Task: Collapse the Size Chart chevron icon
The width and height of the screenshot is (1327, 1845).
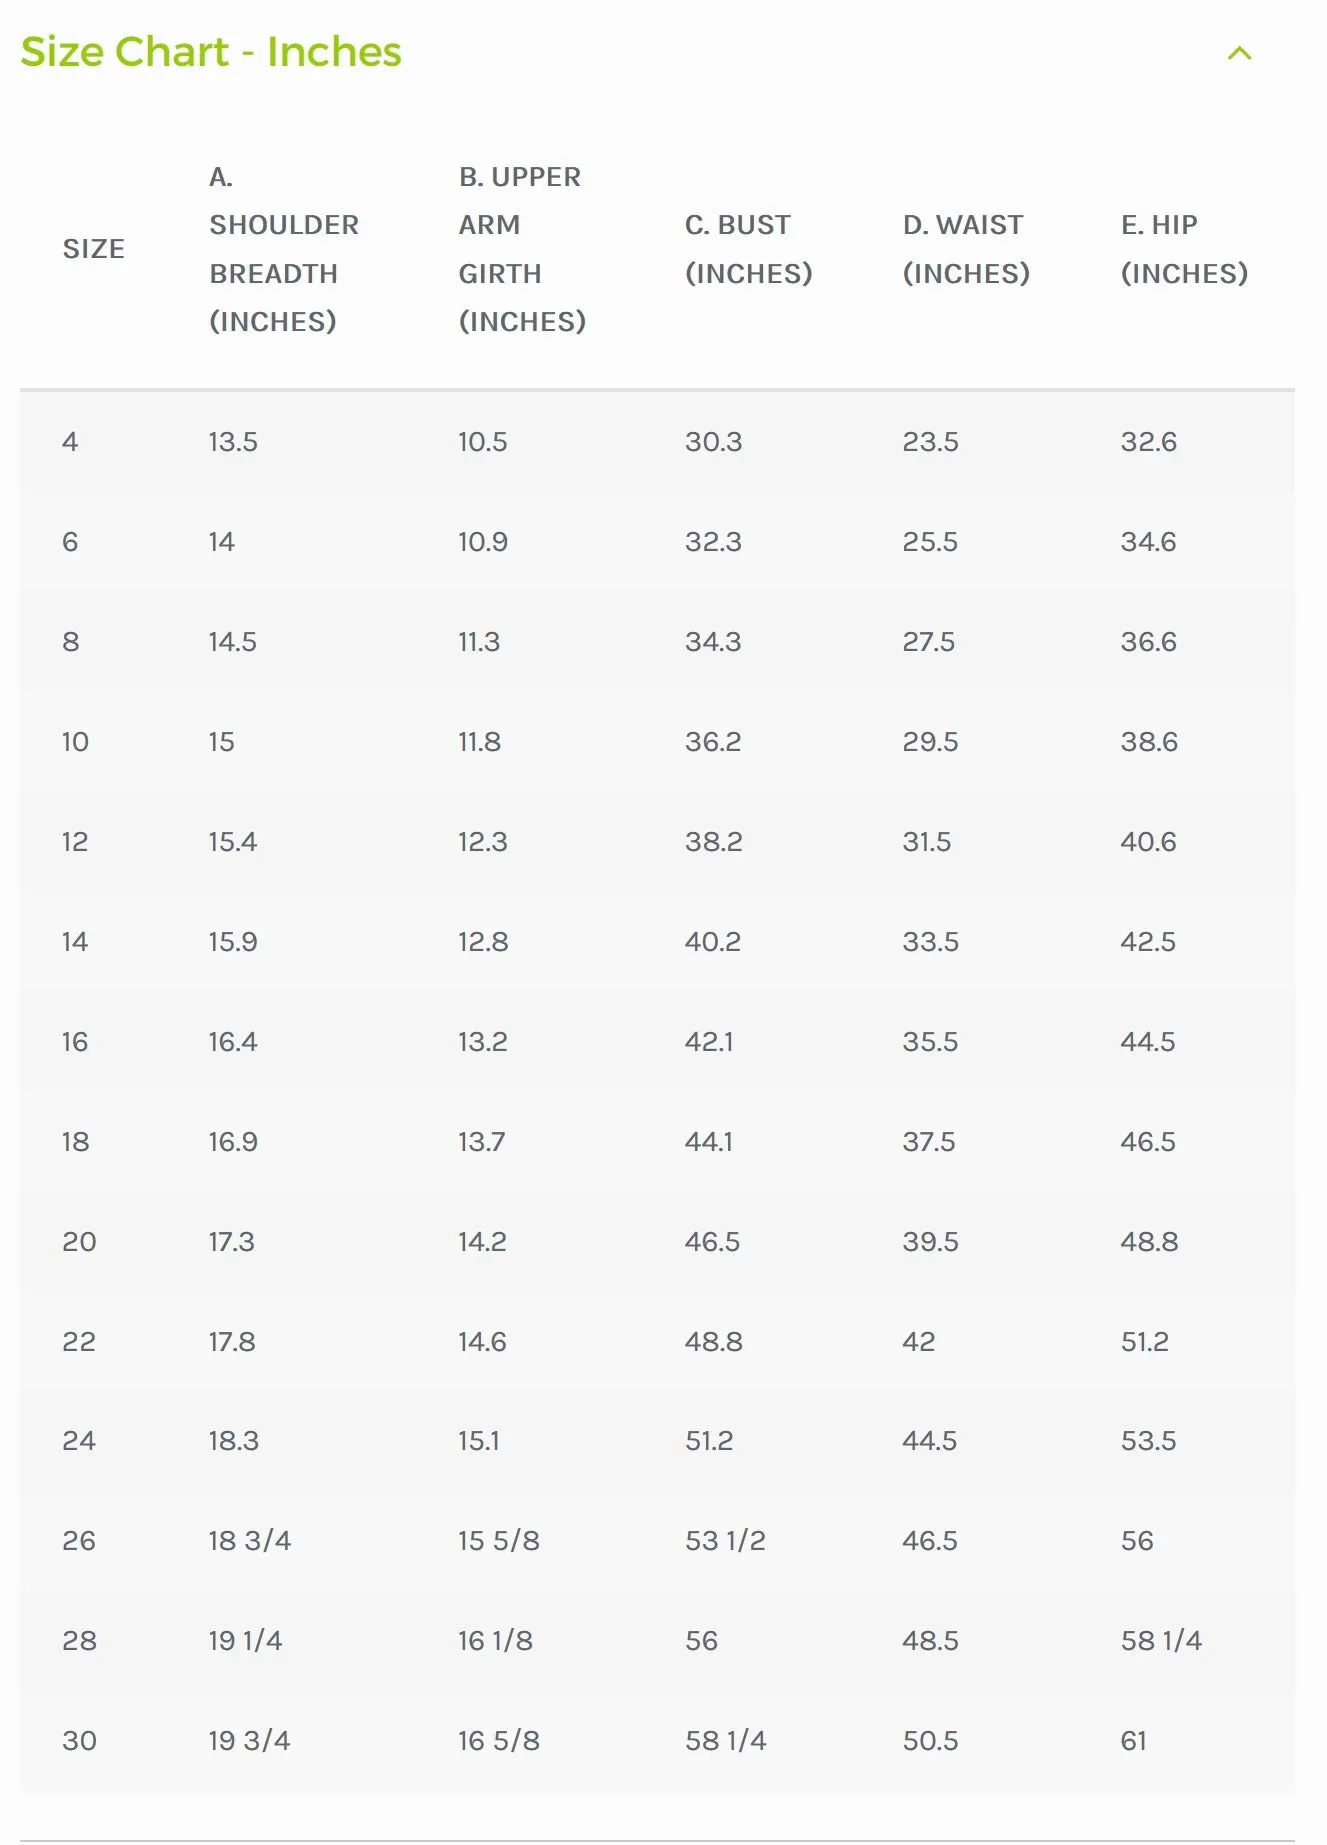Action: tap(1239, 53)
